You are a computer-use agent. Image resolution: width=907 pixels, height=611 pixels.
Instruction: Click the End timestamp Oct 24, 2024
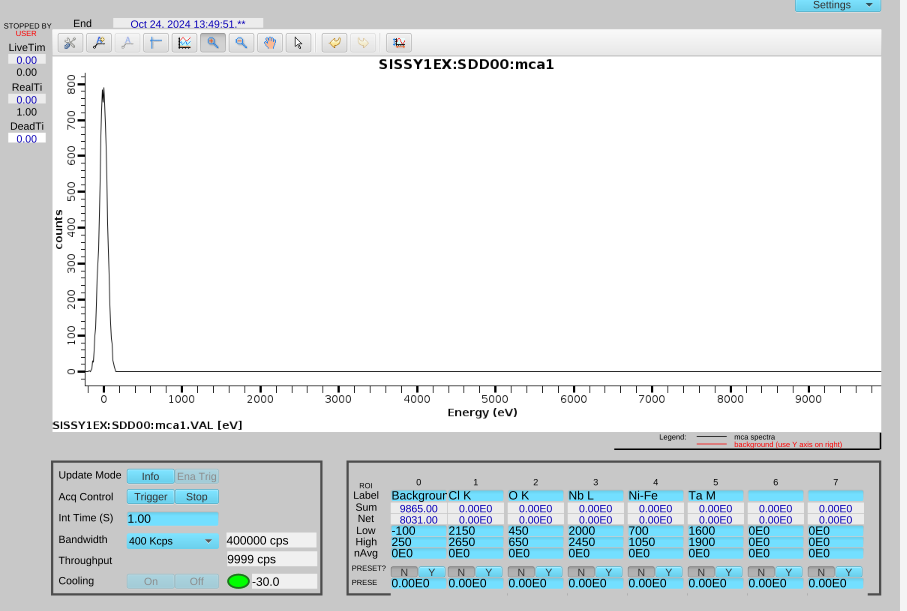[x=188, y=24]
